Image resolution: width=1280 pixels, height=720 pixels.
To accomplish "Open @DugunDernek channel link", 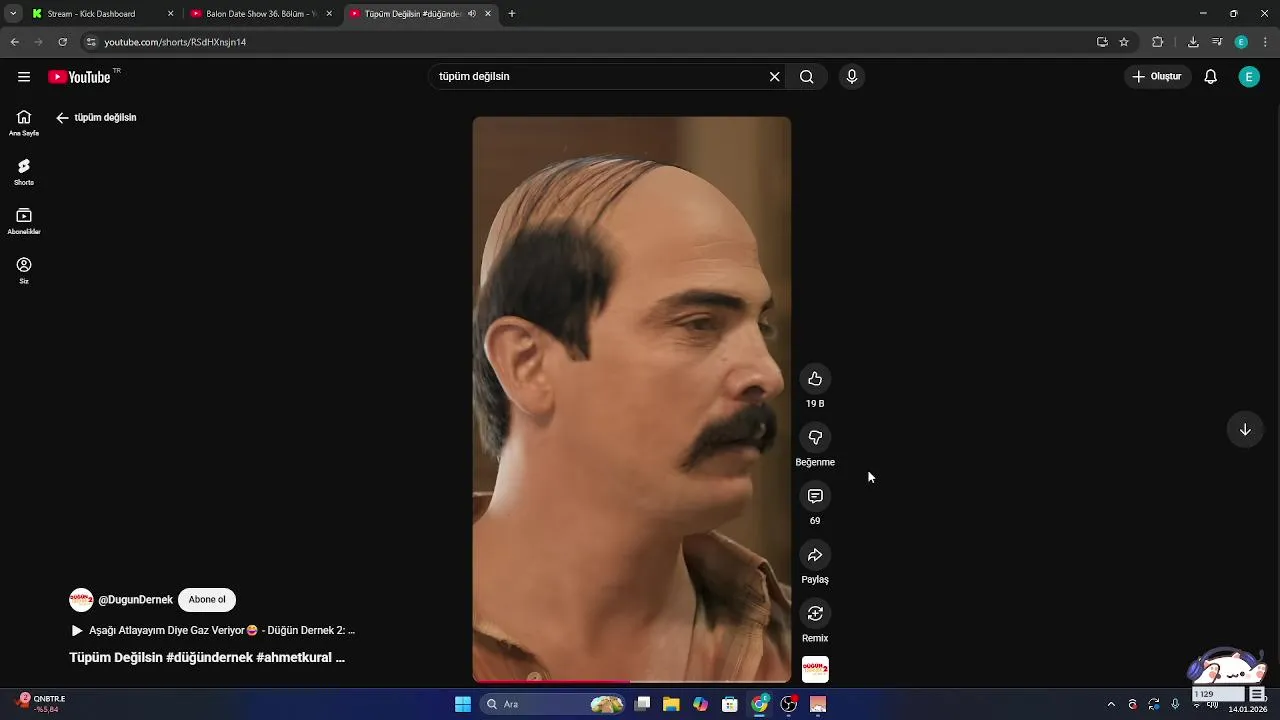I will coord(135,600).
